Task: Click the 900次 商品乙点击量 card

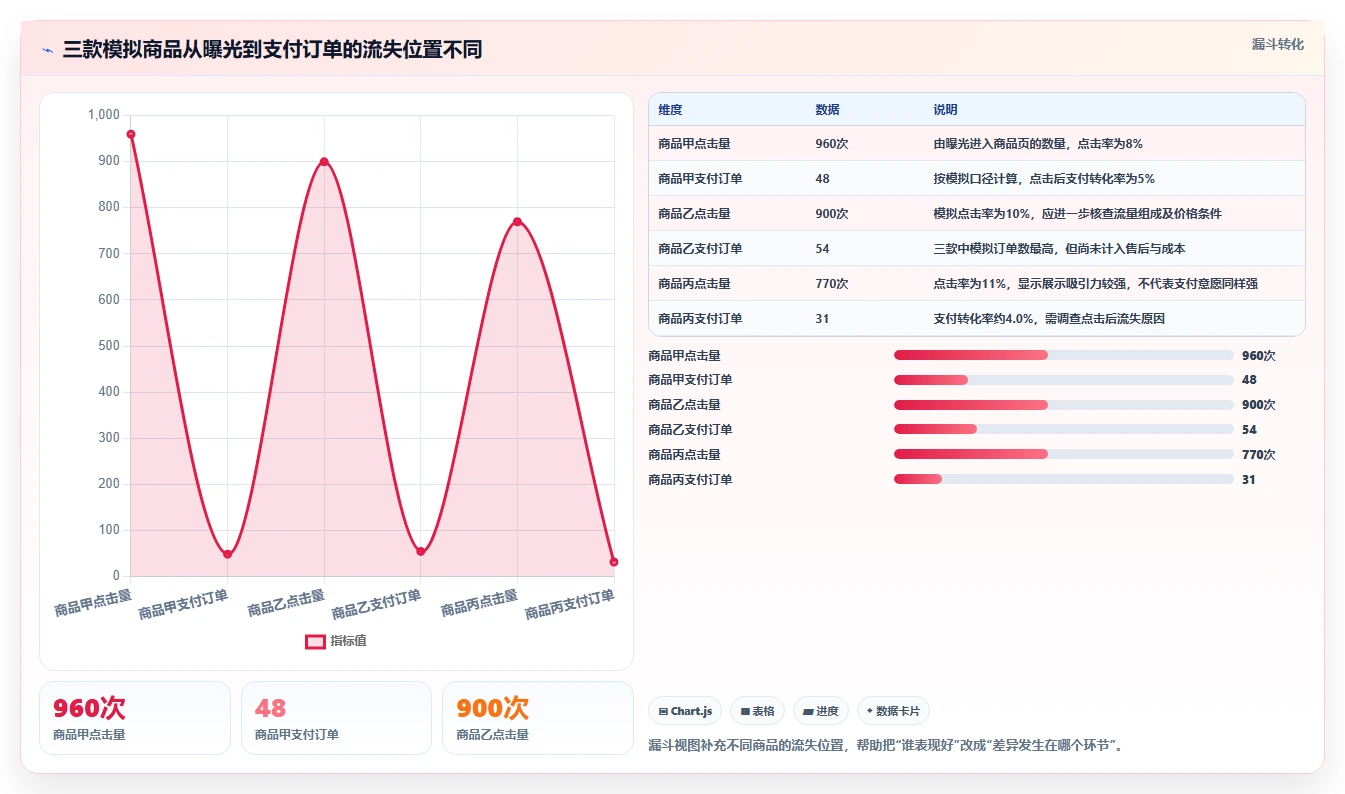Action: point(538,718)
